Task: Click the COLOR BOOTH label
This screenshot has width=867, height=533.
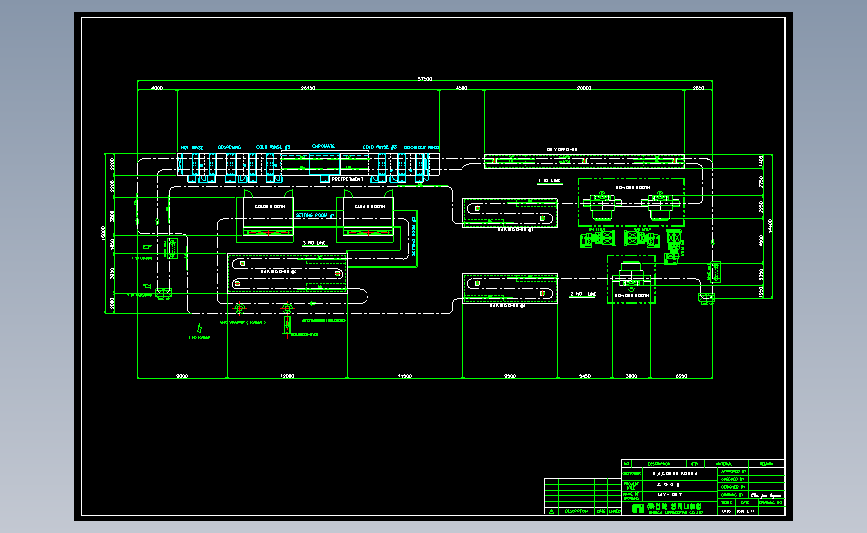Action: coord(270,206)
